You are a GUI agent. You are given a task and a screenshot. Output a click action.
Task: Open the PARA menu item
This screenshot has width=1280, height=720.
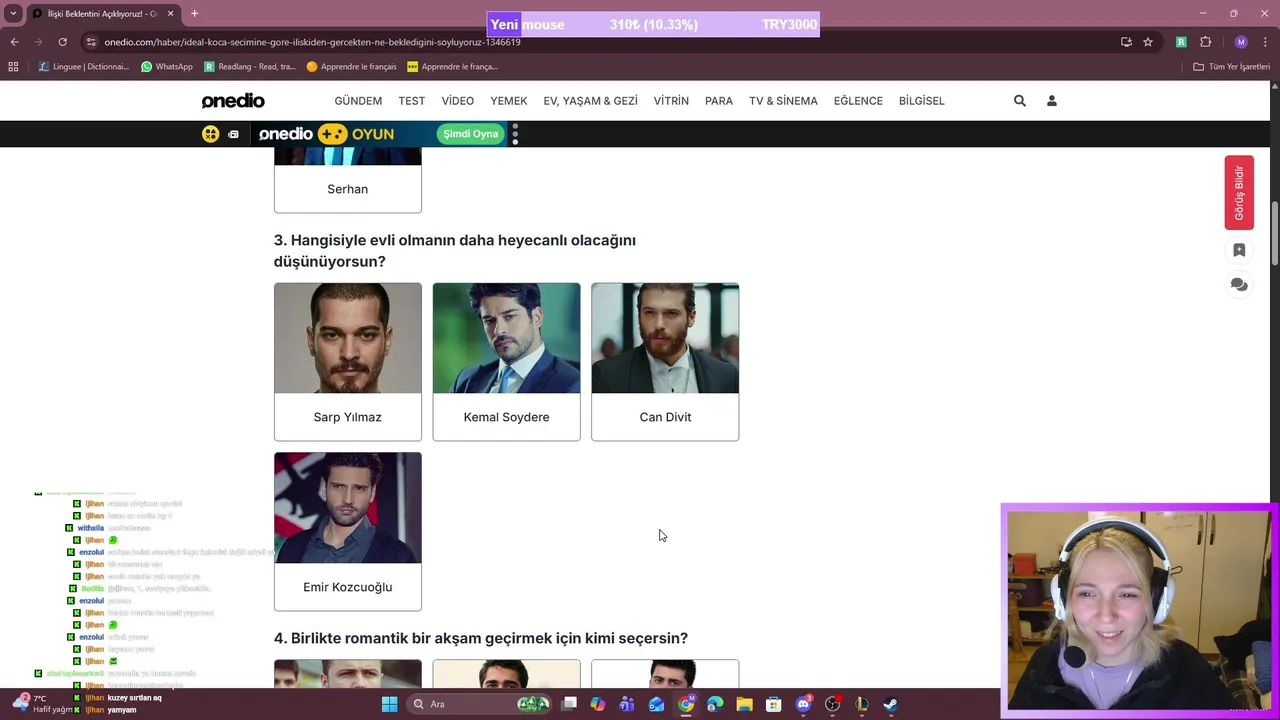718,101
